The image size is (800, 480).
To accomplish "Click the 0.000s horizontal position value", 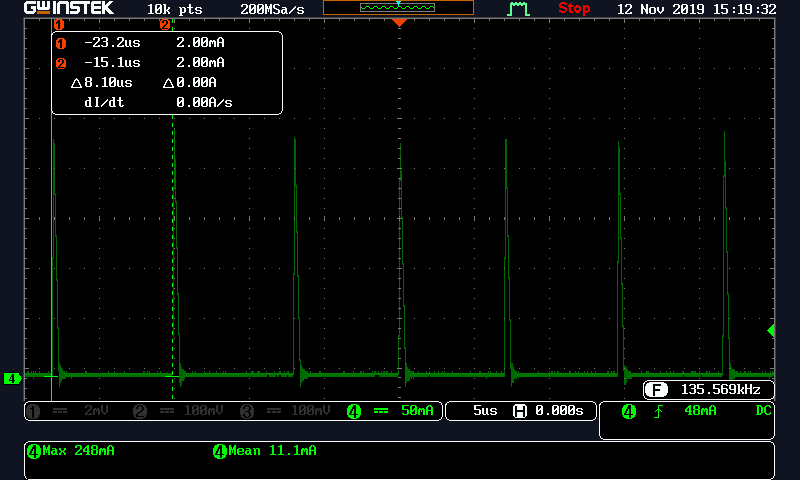I will [559, 411].
